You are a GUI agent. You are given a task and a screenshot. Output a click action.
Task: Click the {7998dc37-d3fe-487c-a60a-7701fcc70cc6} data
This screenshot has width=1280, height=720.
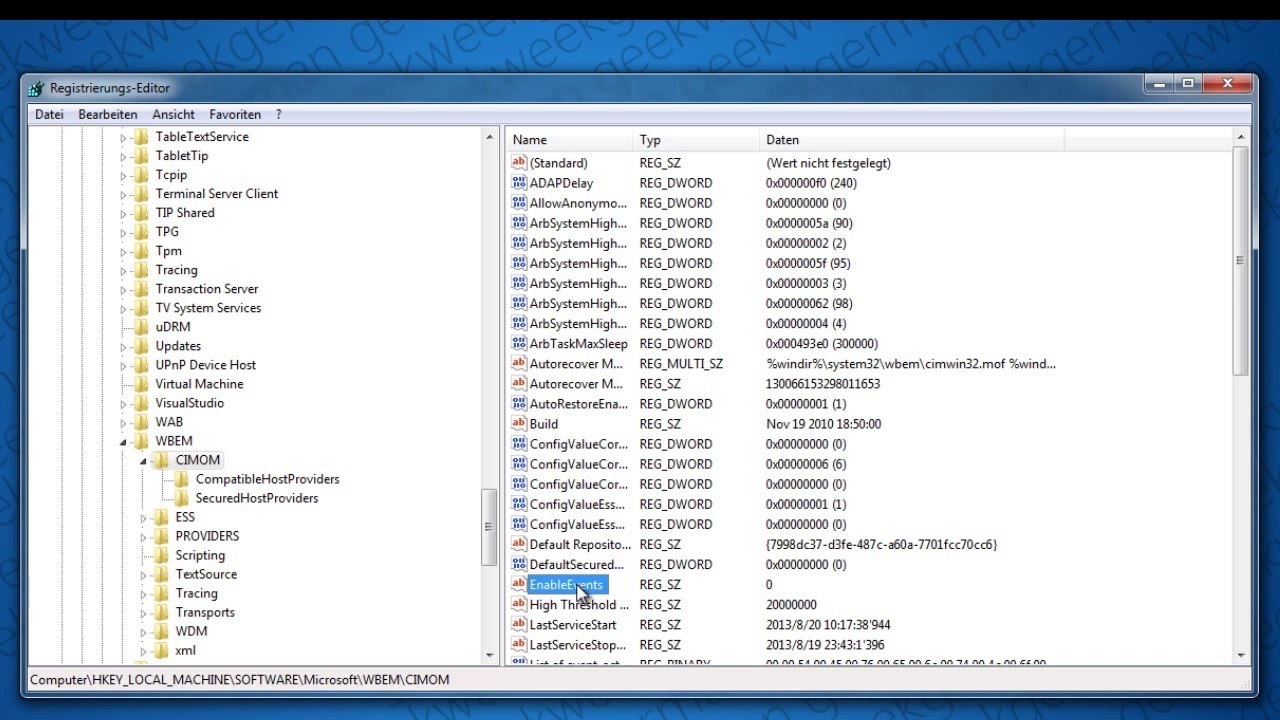[x=882, y=545]
